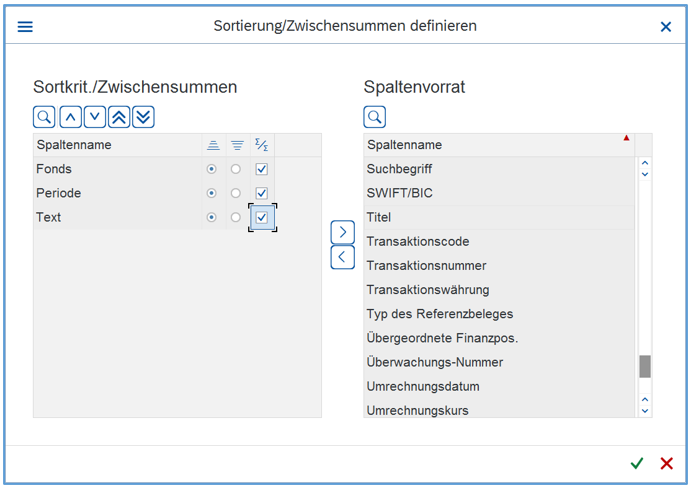Image resolution: width=692 pixels, height=489 pixels.
Task: Cancel dialog with red X icon
Action: click(x=666, y=463)
